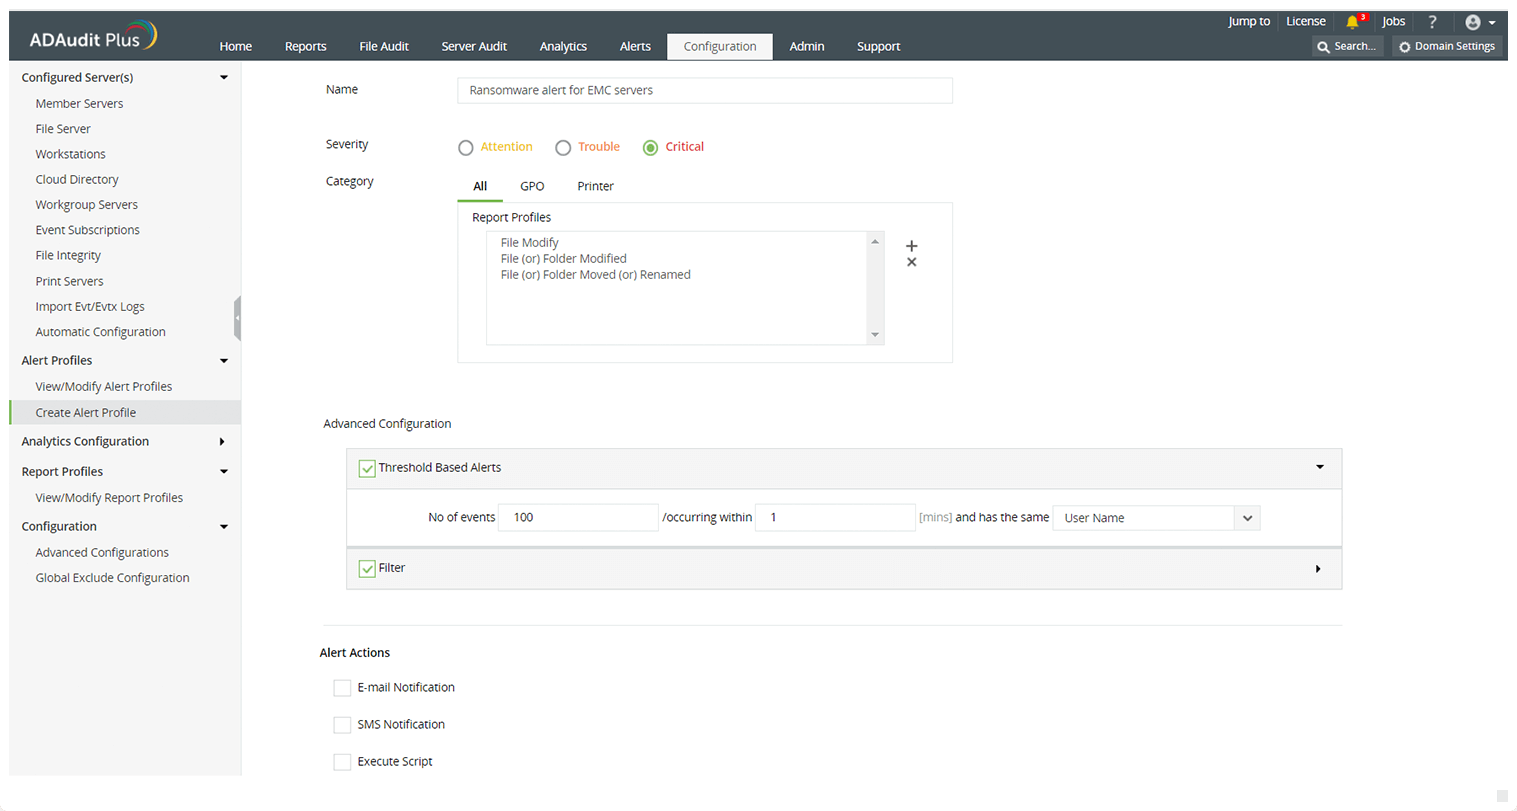Enable SMS Notification checkbox
This screenshot has width=1517, height=811.
pos(342,725)
